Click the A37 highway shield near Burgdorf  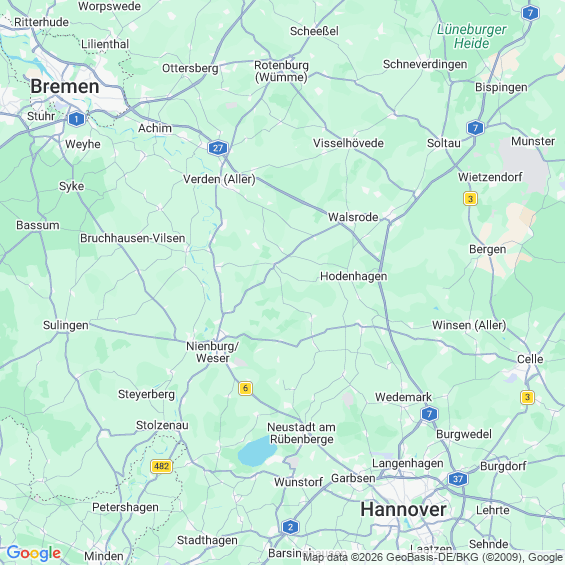[458, 479]
